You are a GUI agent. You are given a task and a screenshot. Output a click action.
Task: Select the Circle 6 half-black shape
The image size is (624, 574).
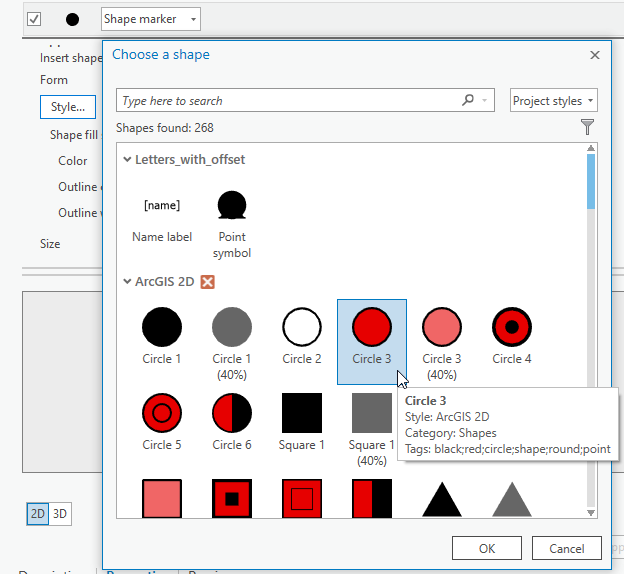pyautogui.click(x=232, y=421)
